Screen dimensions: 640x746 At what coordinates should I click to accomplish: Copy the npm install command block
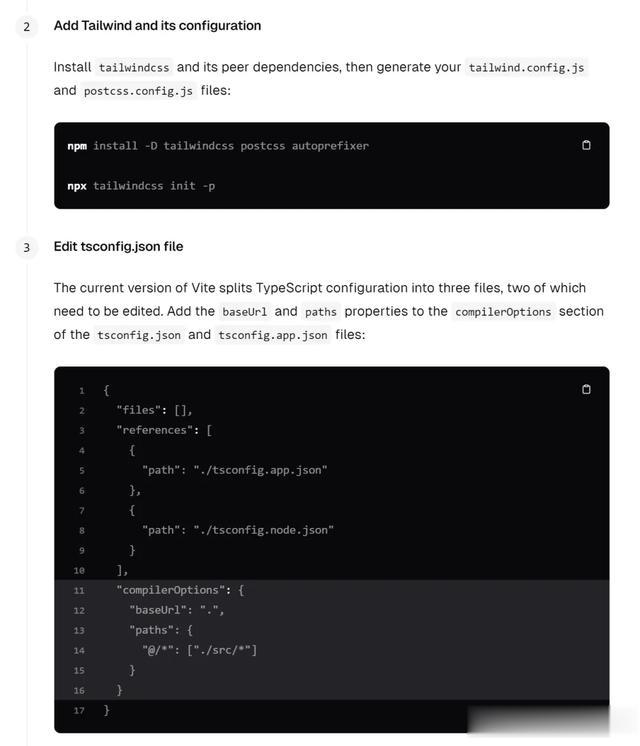(x=586, y=145)
